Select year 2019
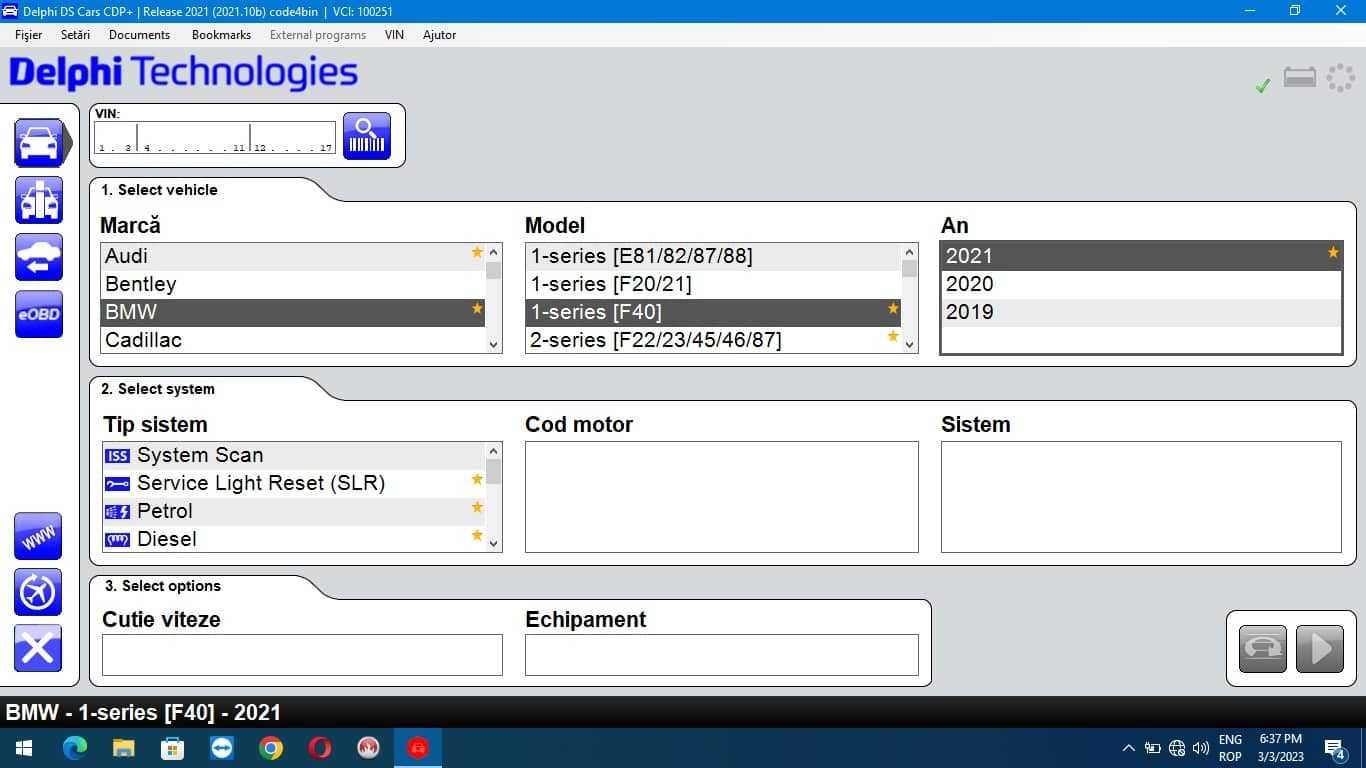The height and width of the screenshot is (768, 1366). point(1141,312)
